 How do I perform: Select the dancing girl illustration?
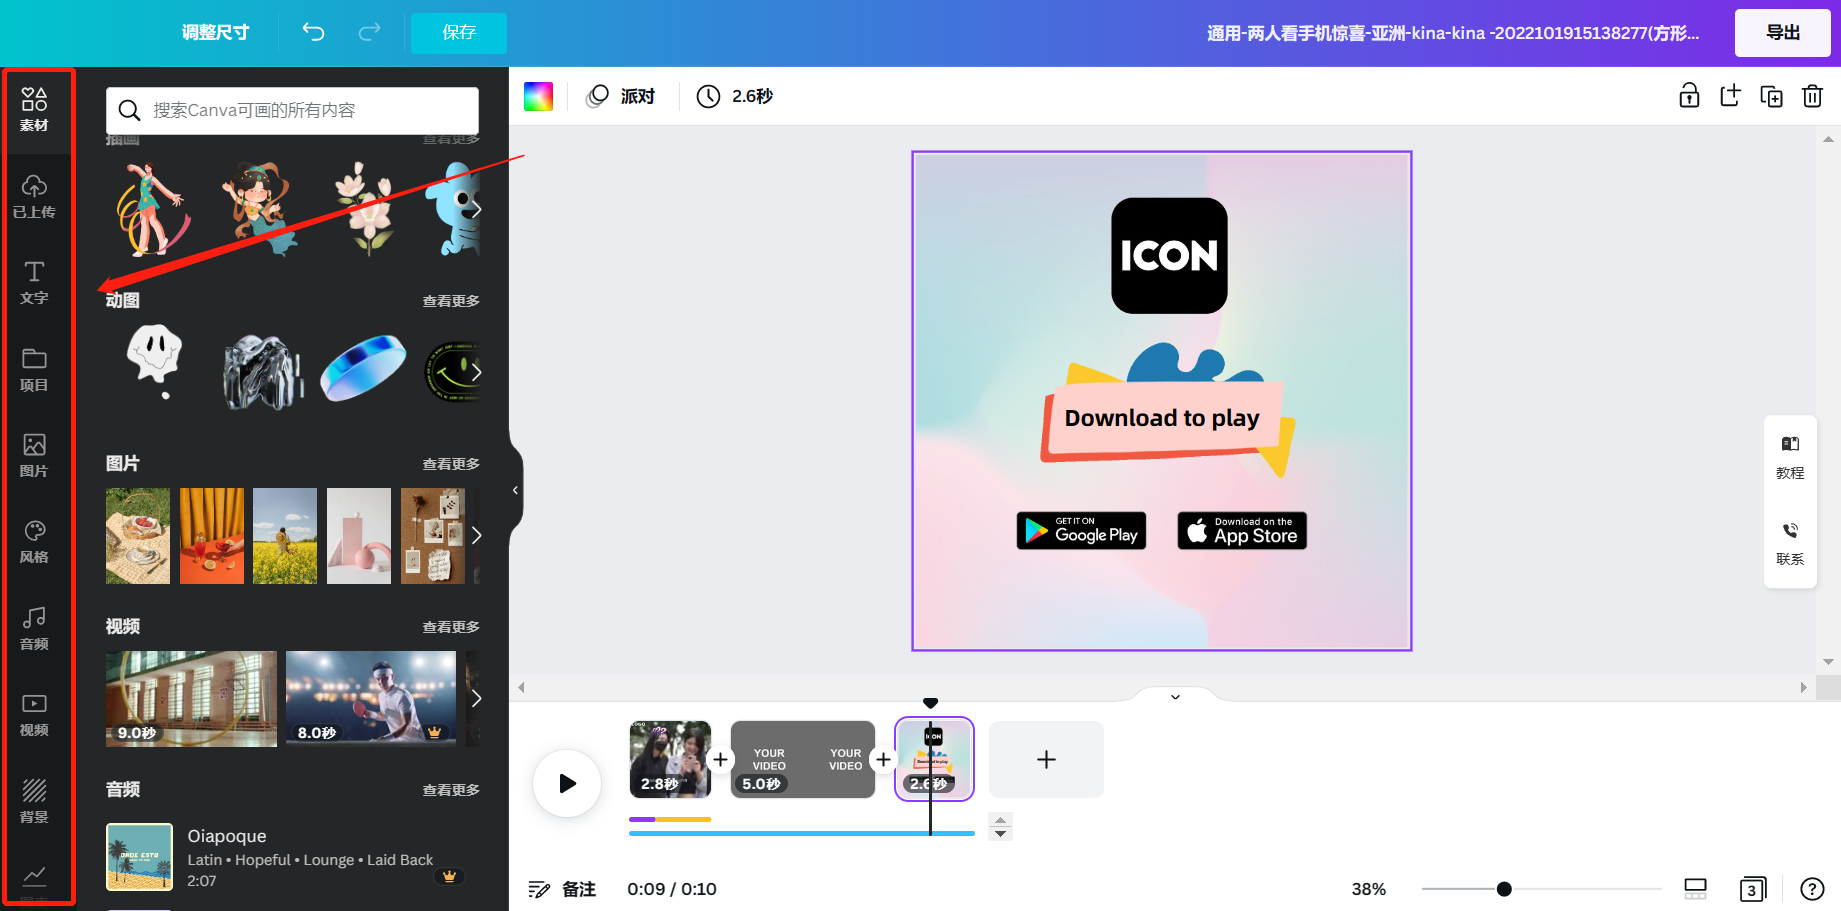(152, 209)
